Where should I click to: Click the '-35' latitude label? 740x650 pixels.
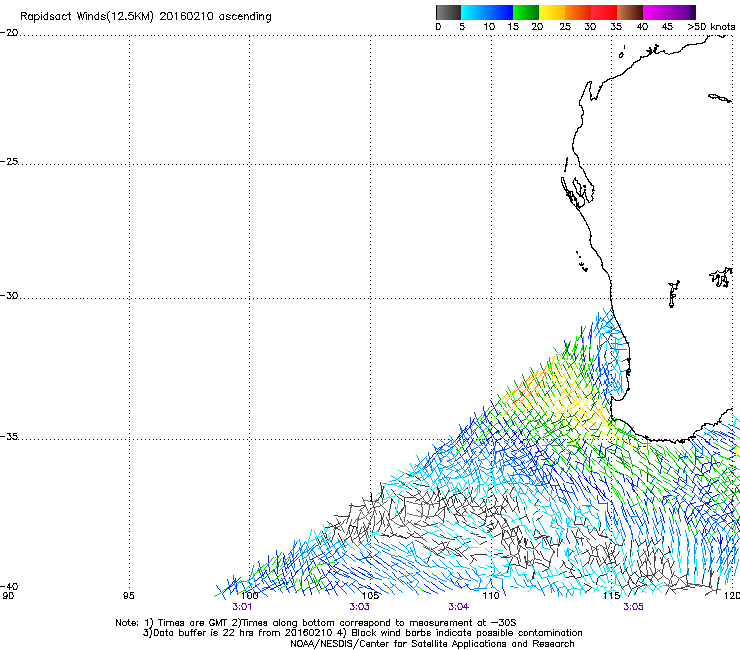pyautogui.click(x=9, y=437)
